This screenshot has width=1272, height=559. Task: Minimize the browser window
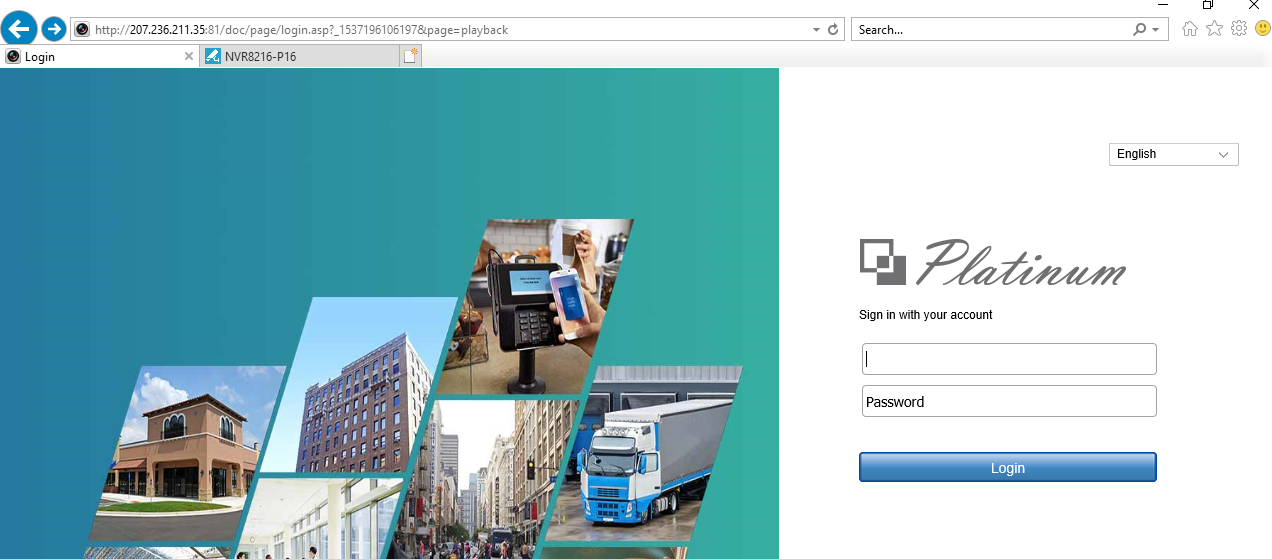(x=1162, y=5)
